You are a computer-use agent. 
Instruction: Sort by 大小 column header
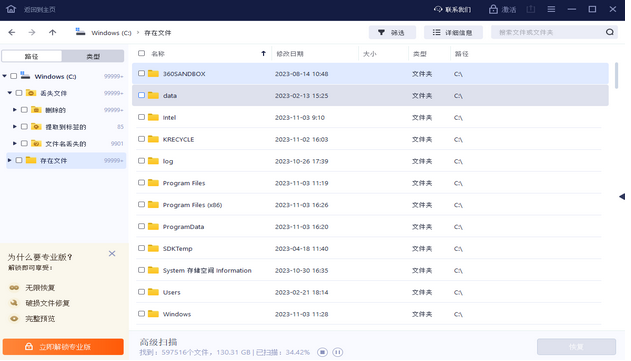coord(370,54)
